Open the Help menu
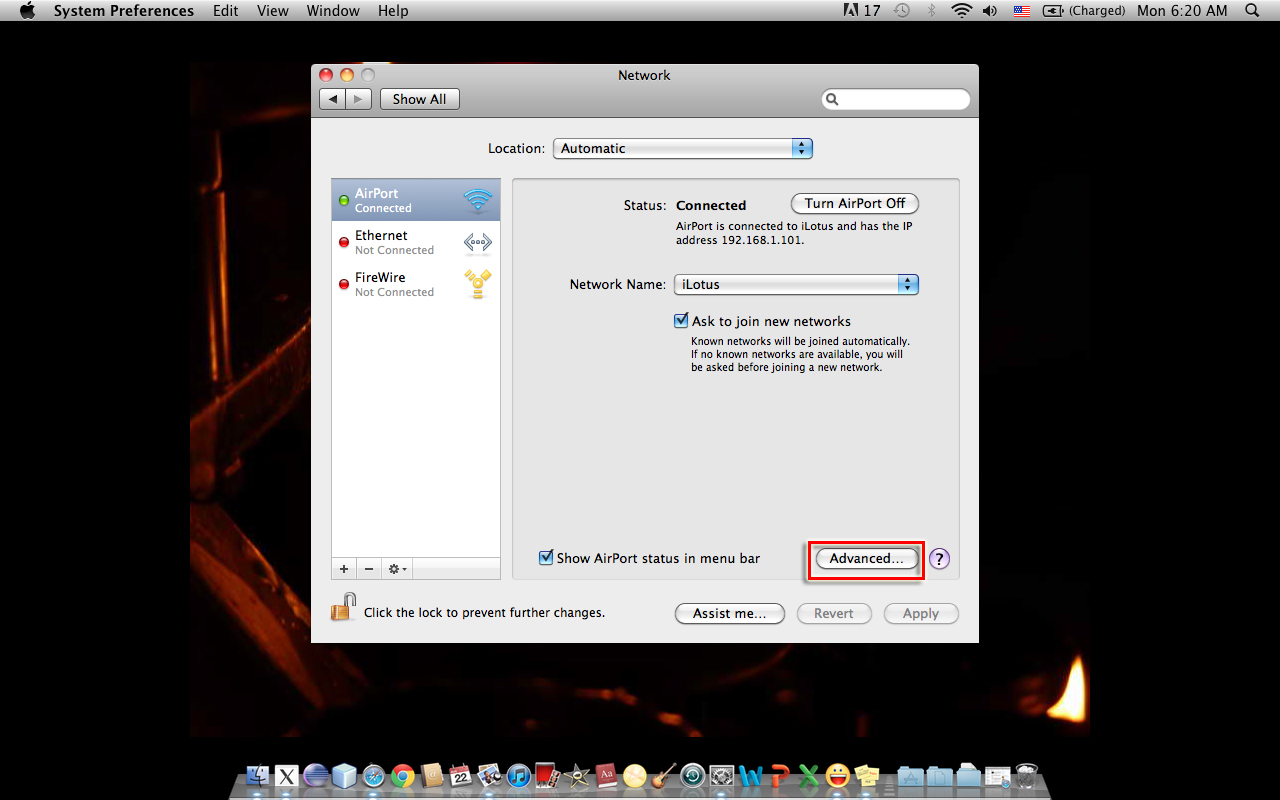This screenshot has width=1280, height=800. (393, 11)
